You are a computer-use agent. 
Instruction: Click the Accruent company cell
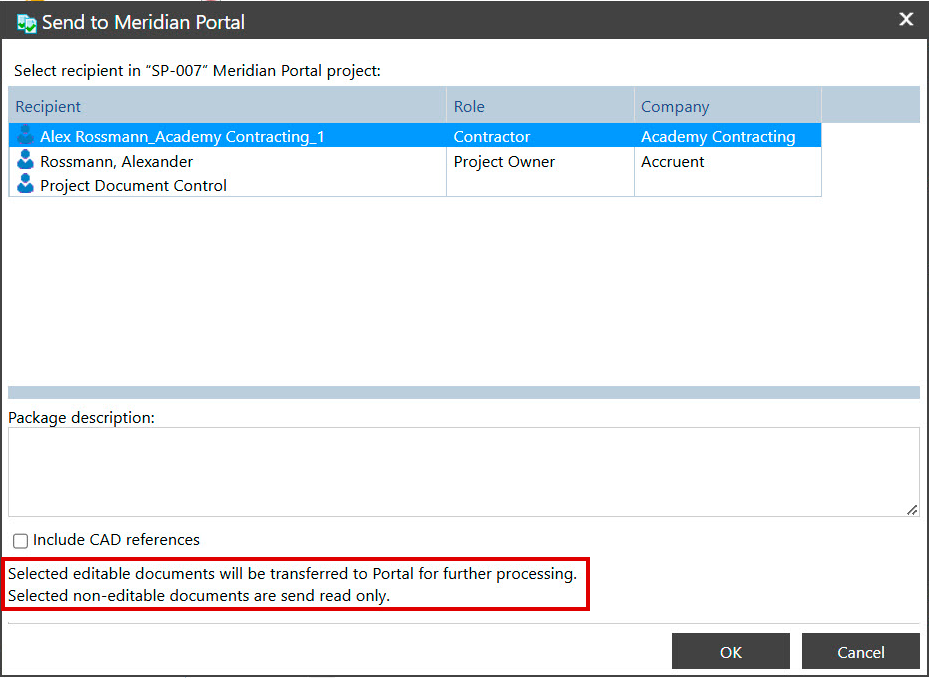(x=672, y=161)
